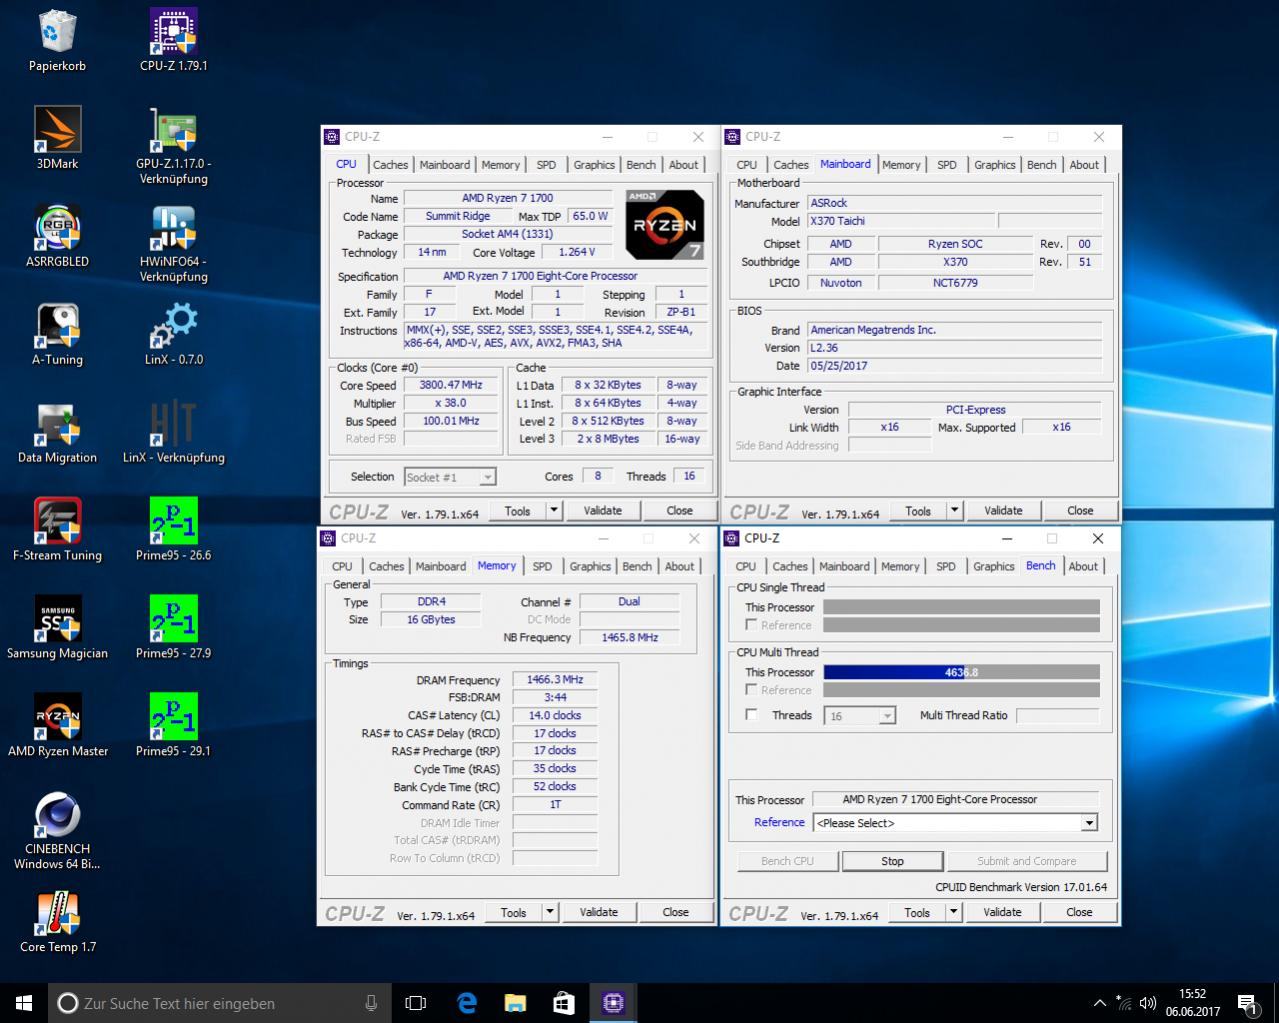
Task: Click the Reference bar under CPU Multi Thread
Action: pos(961,690)
